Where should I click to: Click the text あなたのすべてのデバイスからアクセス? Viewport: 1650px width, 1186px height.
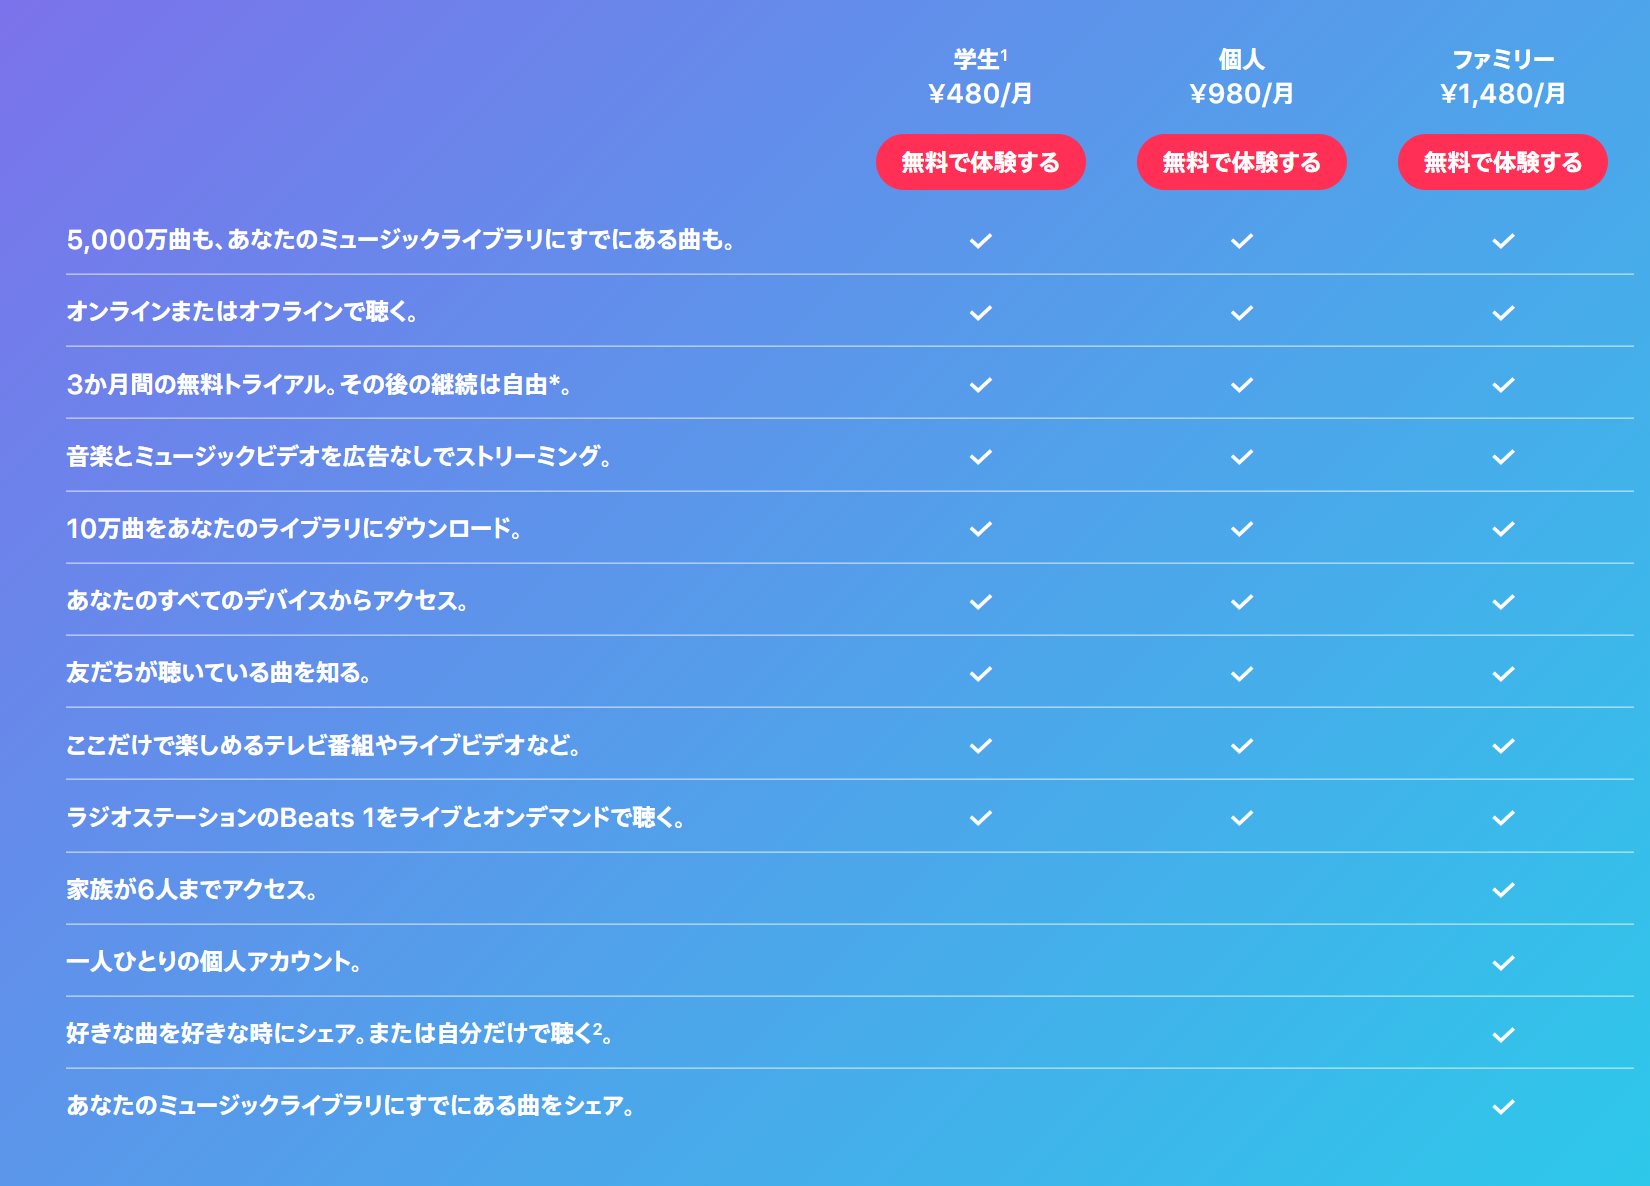click(x=267, y=601)
